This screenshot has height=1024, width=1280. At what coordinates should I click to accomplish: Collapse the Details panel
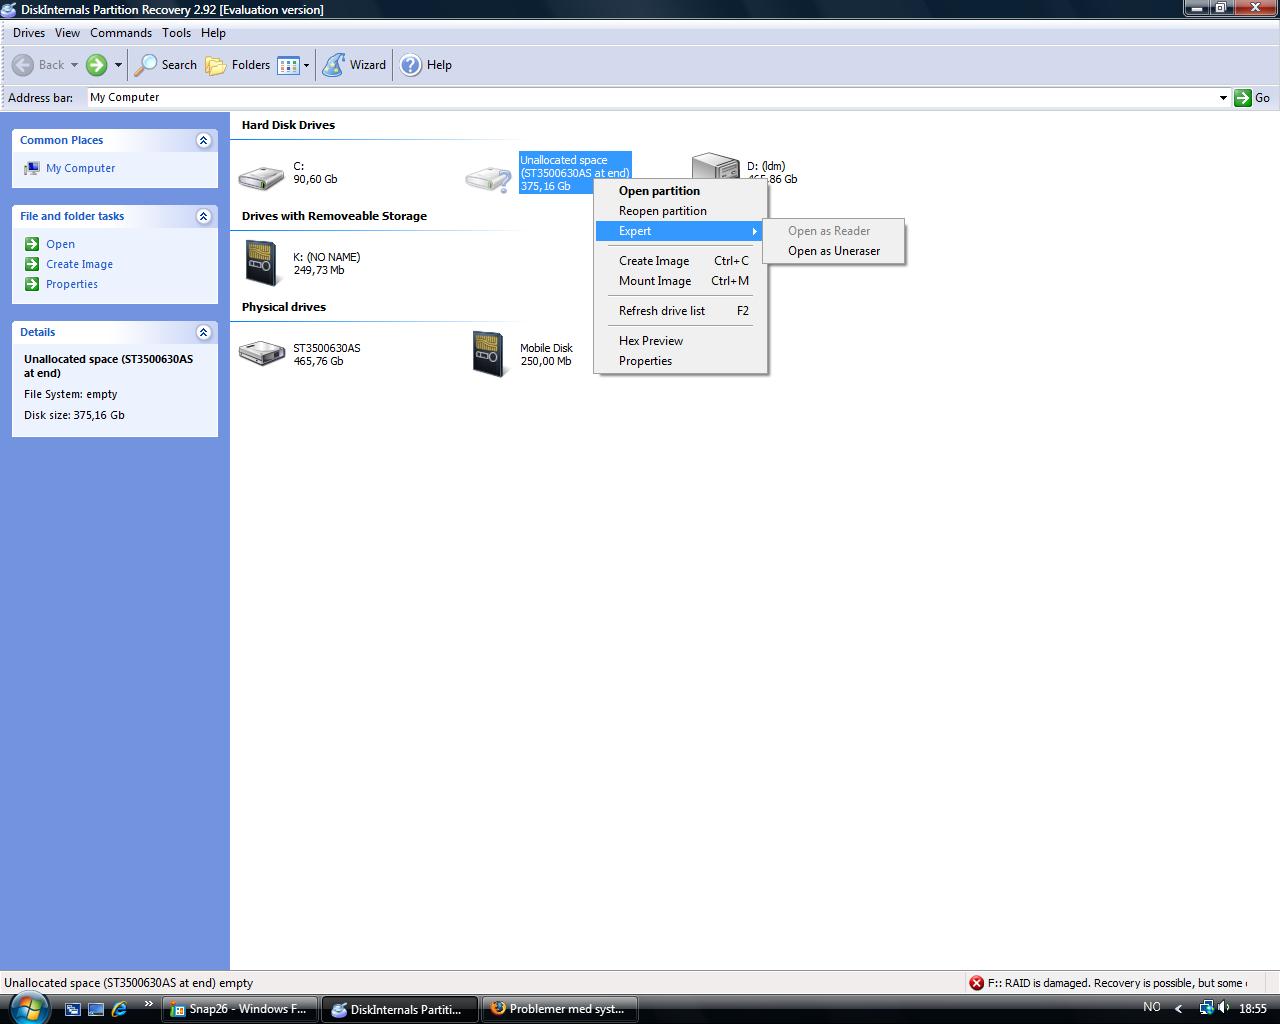pos(204,333)
